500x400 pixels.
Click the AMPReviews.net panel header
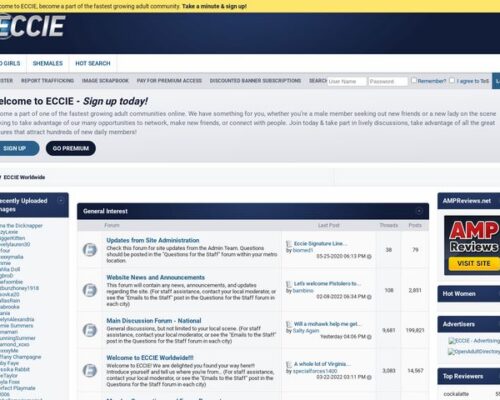(x=469, y=201)
